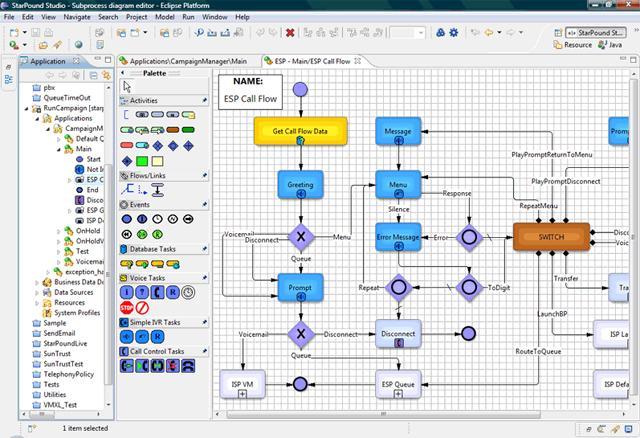Click the Disconnect task node
Viewport: 640px width, 438px height.
(x=398, y=334)
